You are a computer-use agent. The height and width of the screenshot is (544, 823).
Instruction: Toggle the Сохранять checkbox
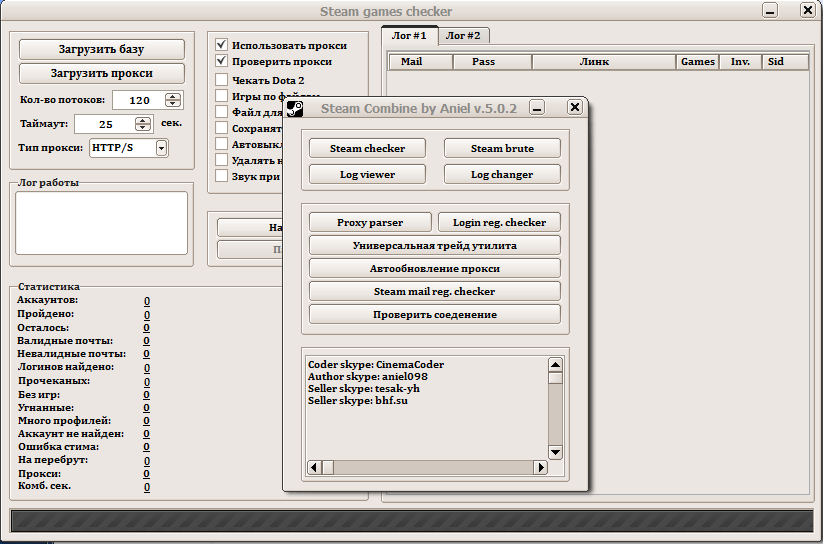pos(221,128)
